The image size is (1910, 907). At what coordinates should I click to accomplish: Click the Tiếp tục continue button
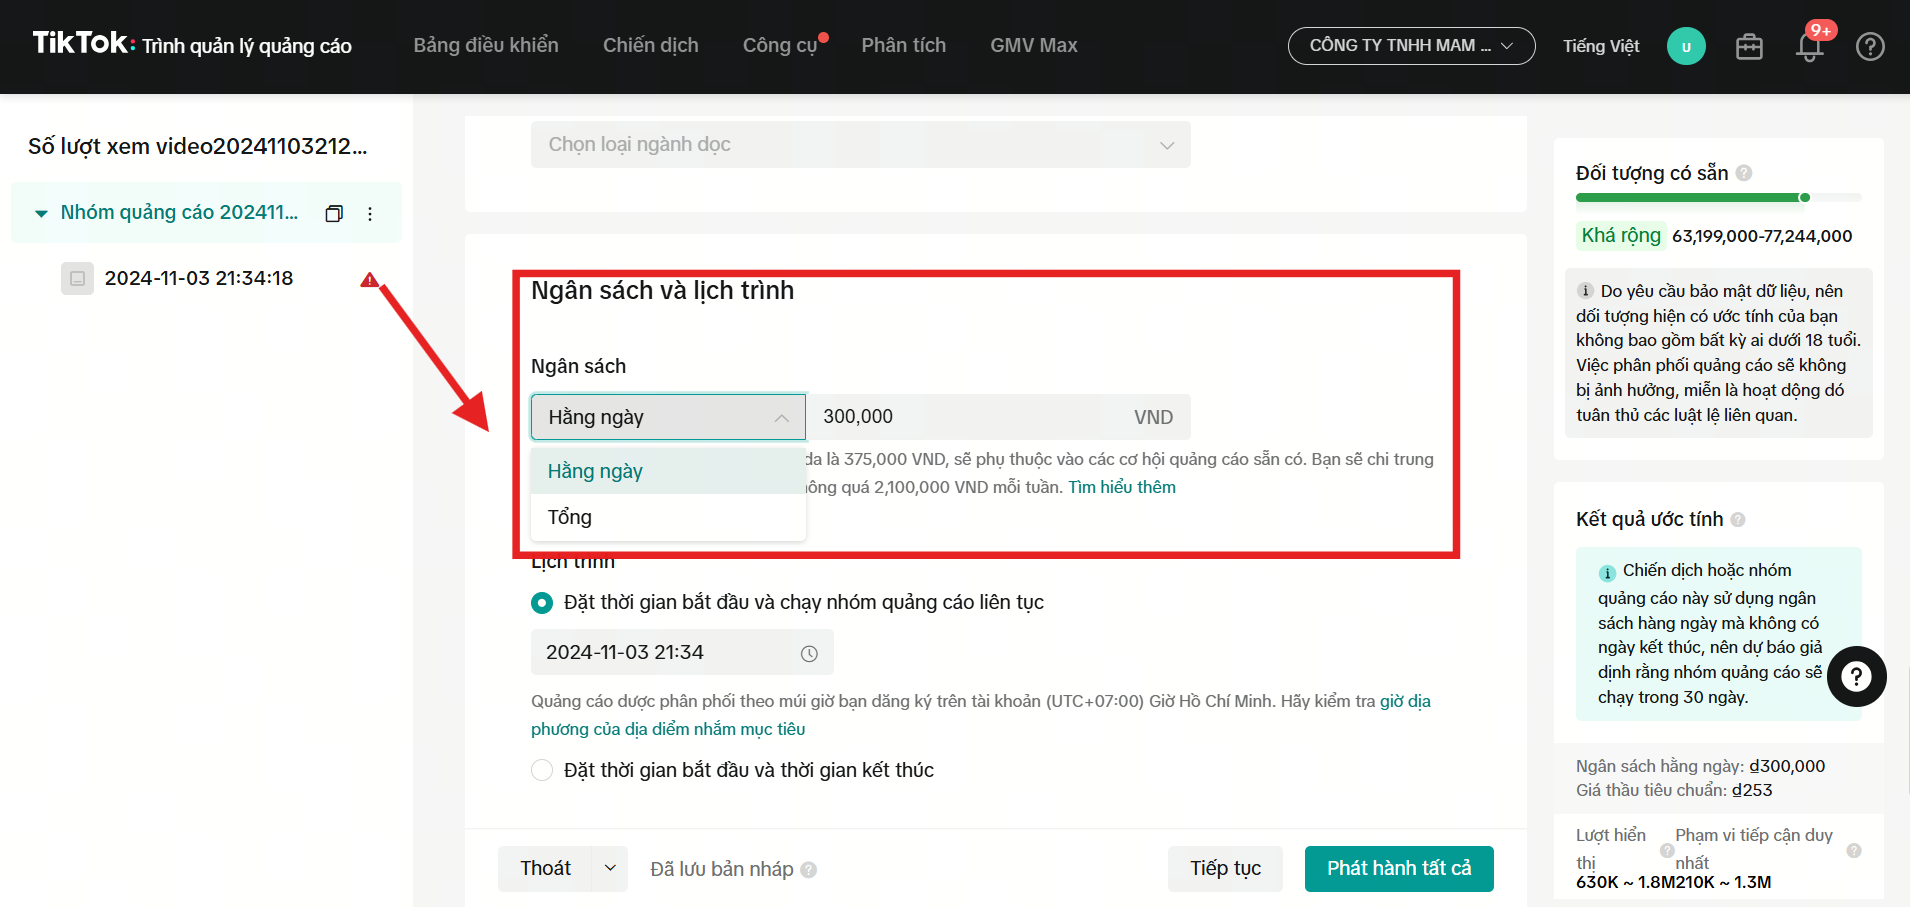pos(1225,868)
